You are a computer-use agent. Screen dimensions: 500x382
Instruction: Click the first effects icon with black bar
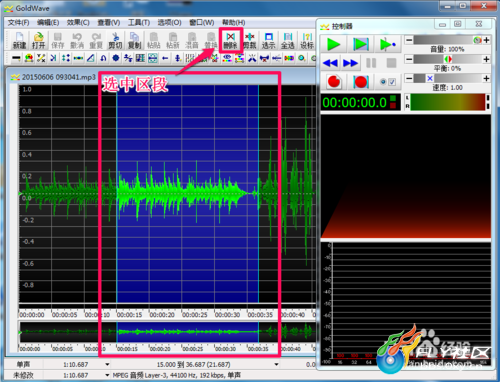click(x=16, y=58)
